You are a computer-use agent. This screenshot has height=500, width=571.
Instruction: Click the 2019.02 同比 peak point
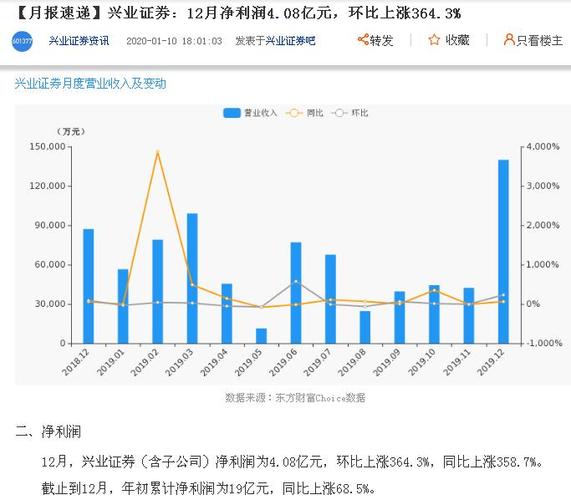[x=158, y=152]
